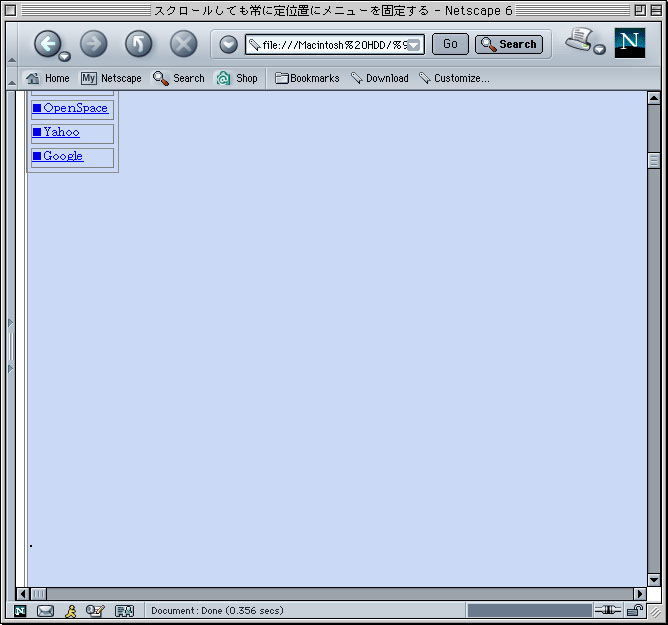The image size is (668, 625).
Task: Click the online/offline connection plug icon
Action: point(608,610)
